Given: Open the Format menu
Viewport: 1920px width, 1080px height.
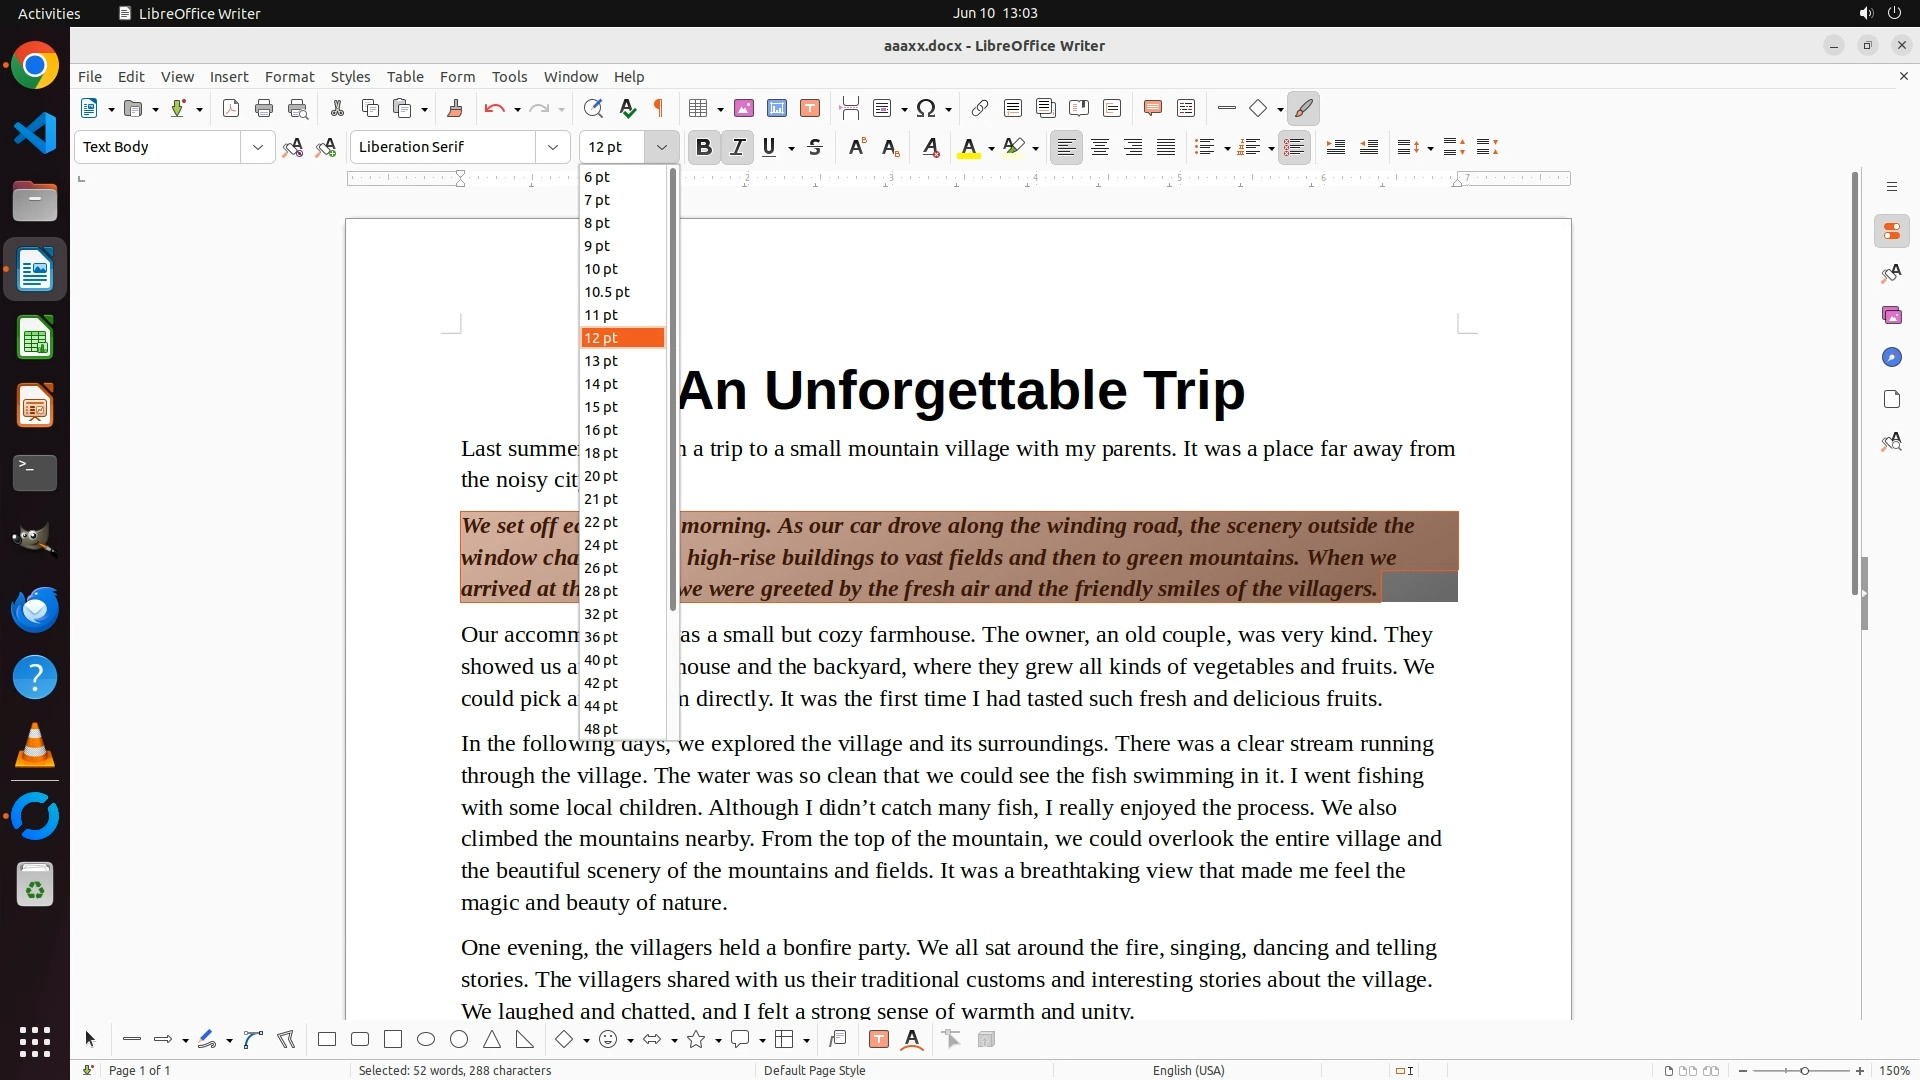Looking at the screenshot, I should (x=289, y=76).
